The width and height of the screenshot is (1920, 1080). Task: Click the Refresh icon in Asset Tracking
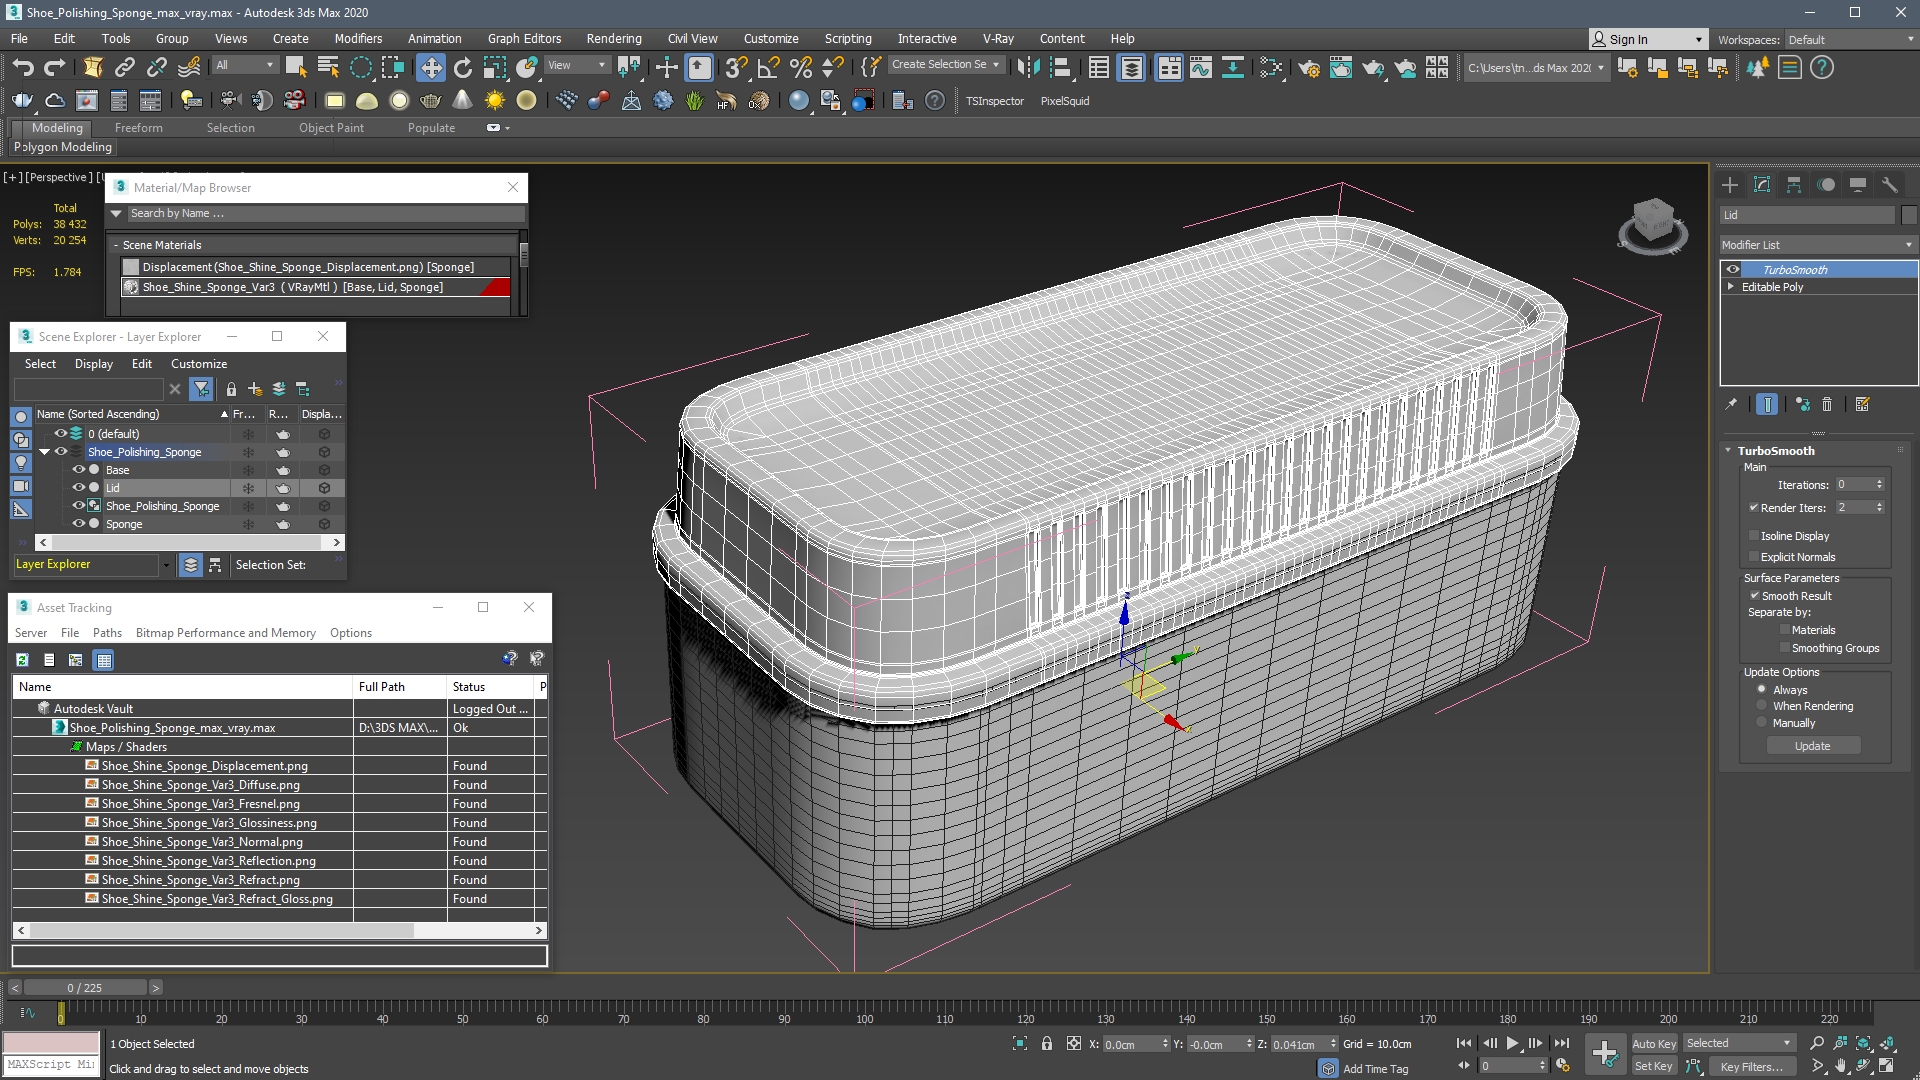[x=22, y=659]
